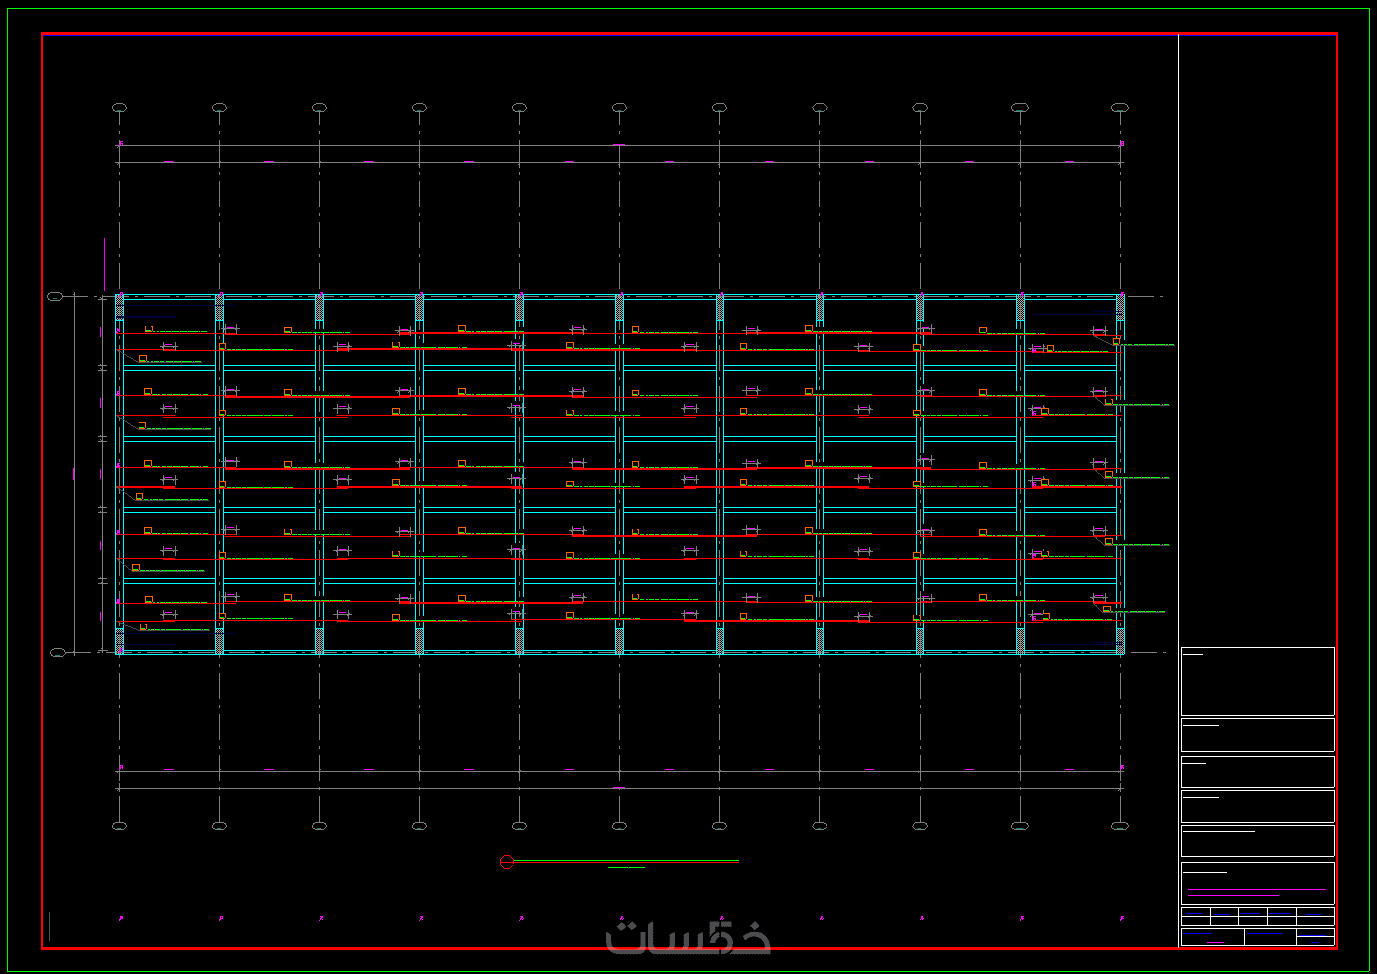The width and height of the screenshot is (1377, 974).
Task: Click the overall dimension line below the plan
Action: (x=619, y=788)
